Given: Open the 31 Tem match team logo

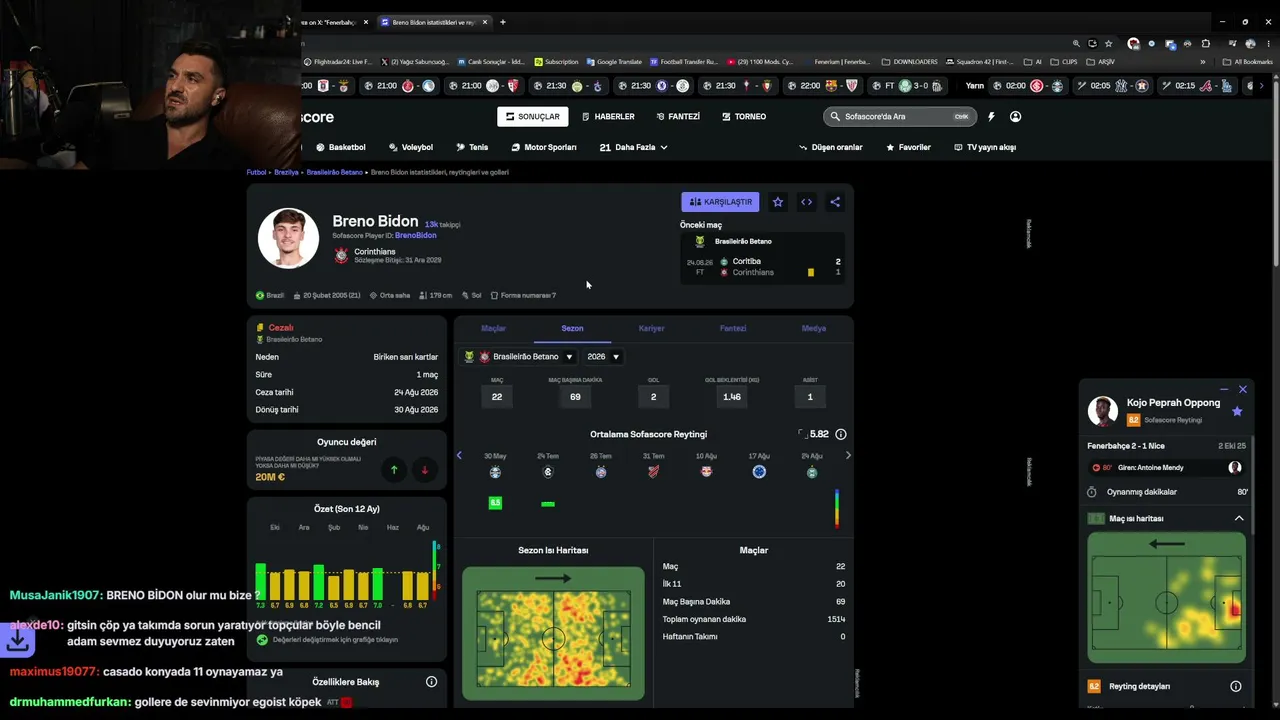Looking at the screenshot, I should coord(654,472).
